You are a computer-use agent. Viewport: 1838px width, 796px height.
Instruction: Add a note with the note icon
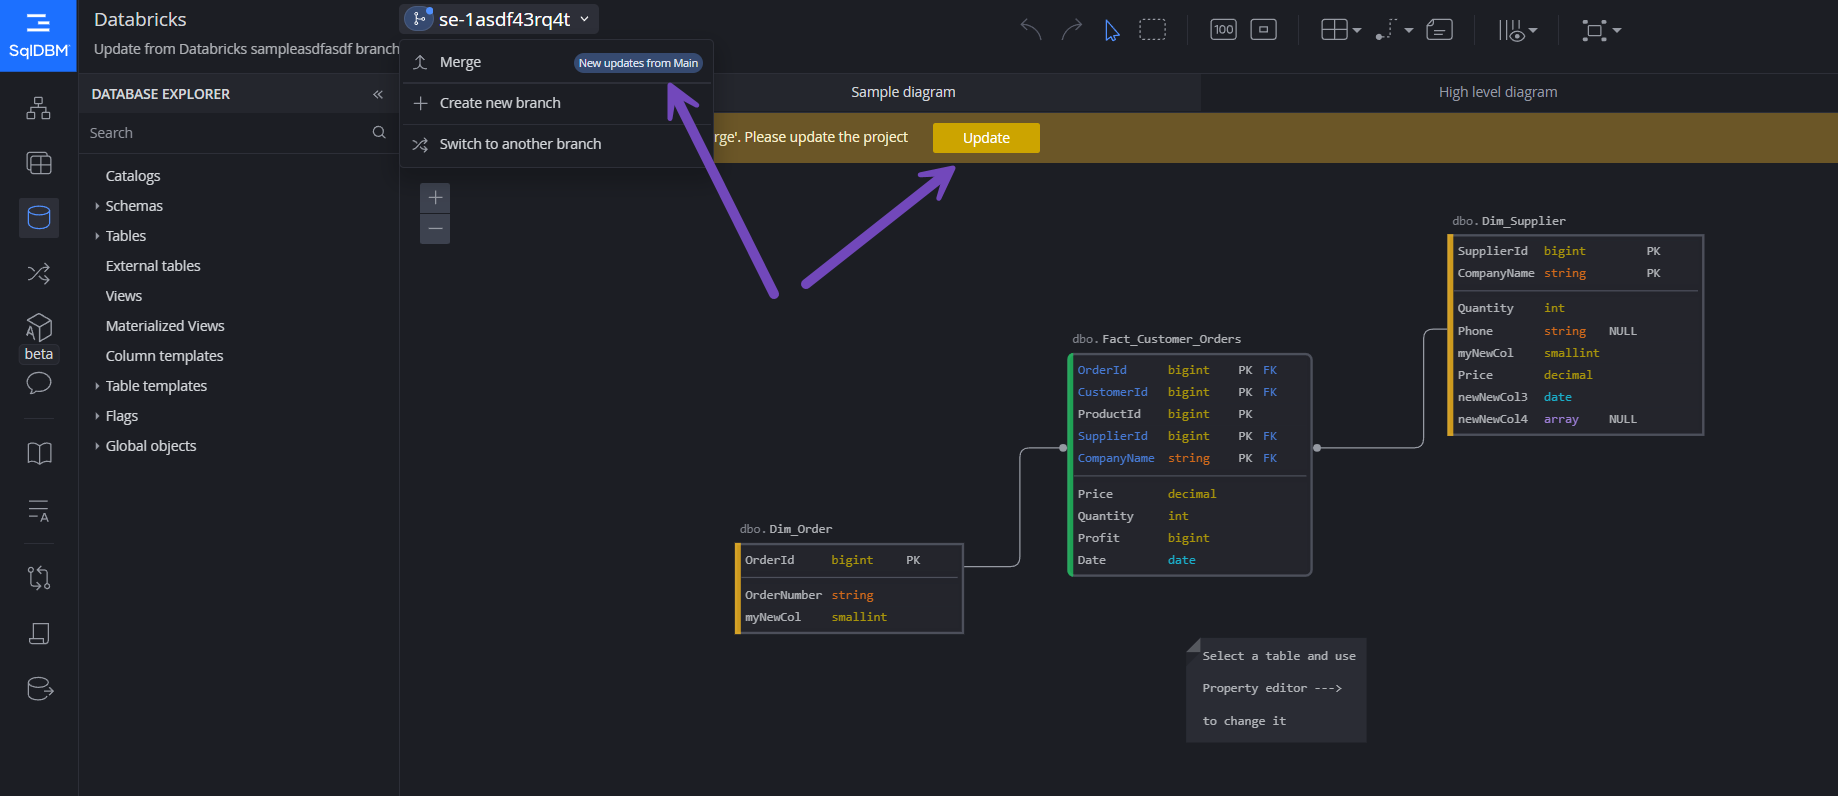[x=1439, y=30]
